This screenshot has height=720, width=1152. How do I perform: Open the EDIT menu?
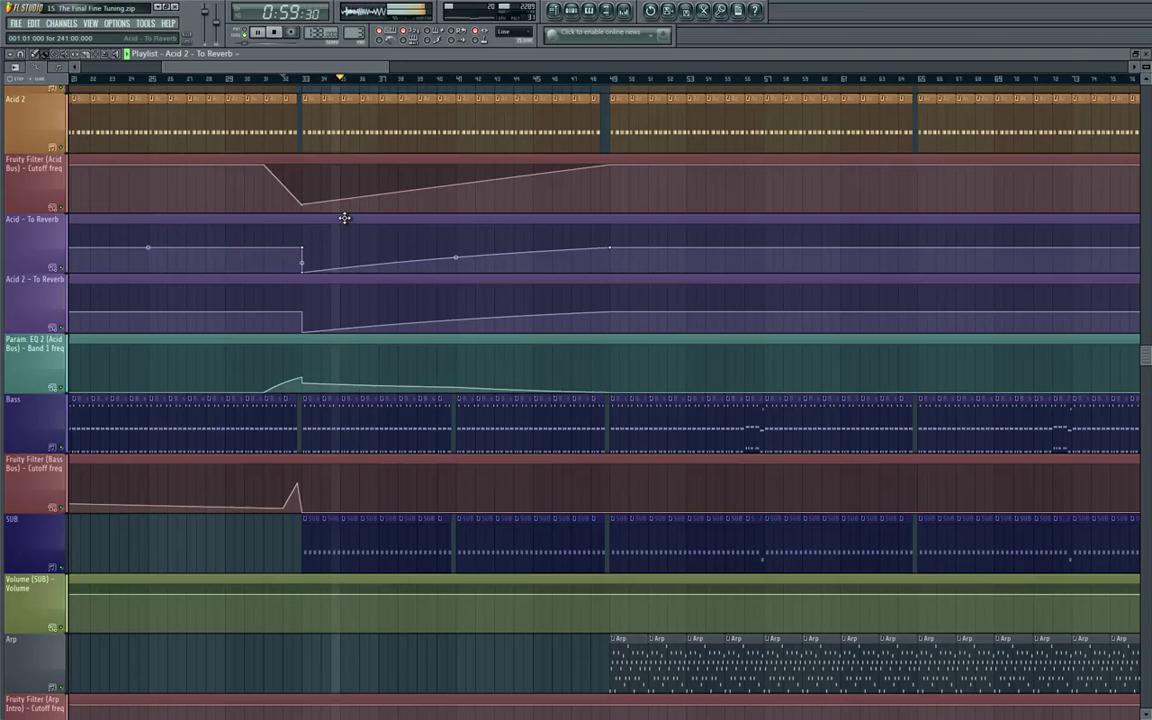(x=33, y=24)
